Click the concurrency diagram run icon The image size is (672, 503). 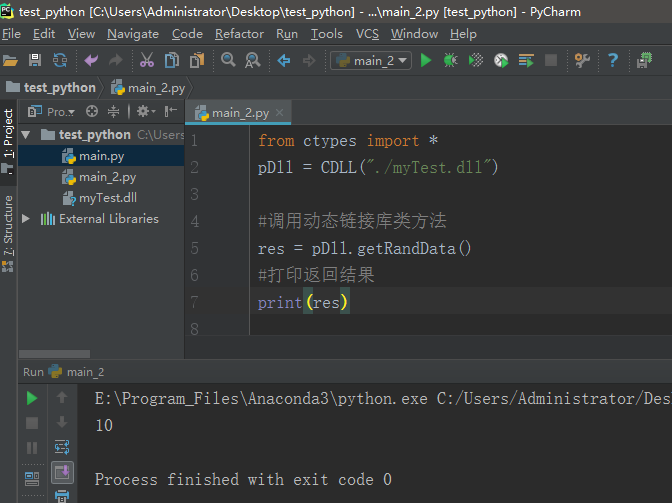[526, 60]
